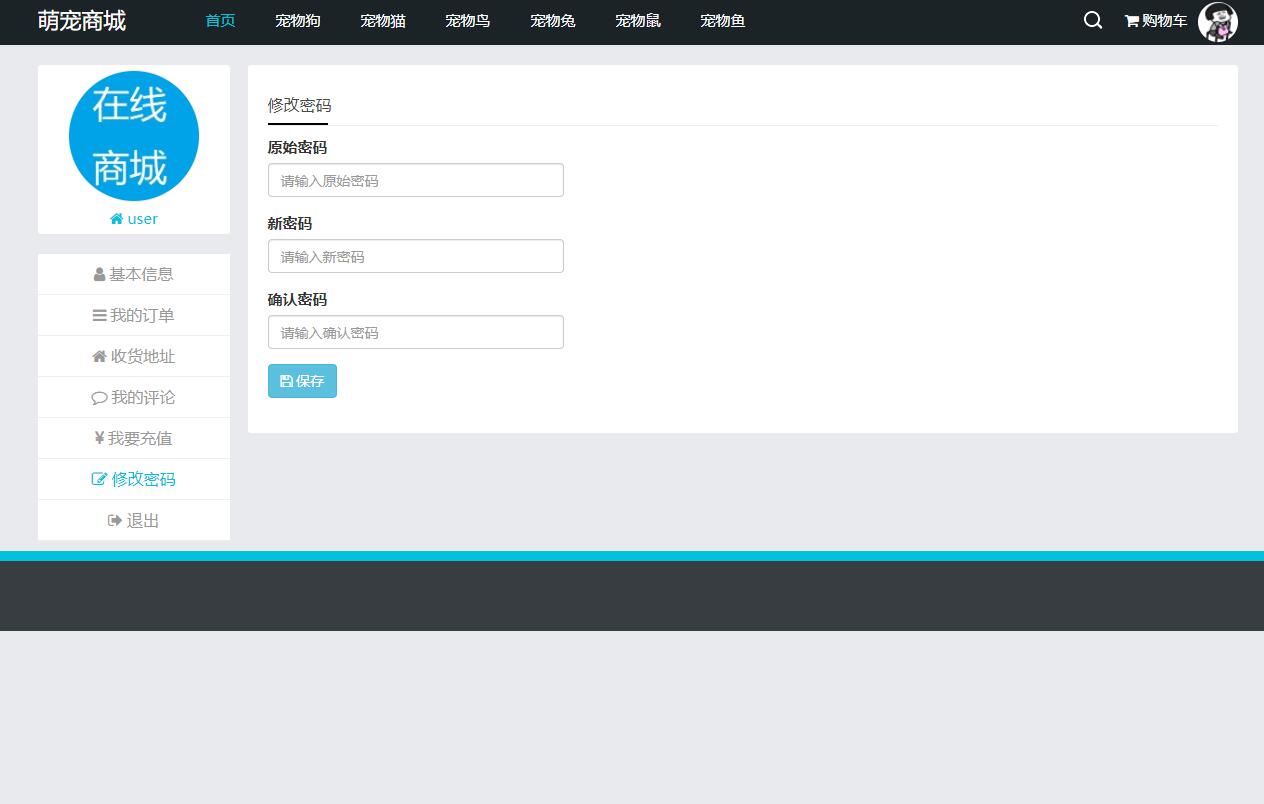The image size is (1264, 804).
Task: Focus the 新密码 input field
Action: click(416, 256)
